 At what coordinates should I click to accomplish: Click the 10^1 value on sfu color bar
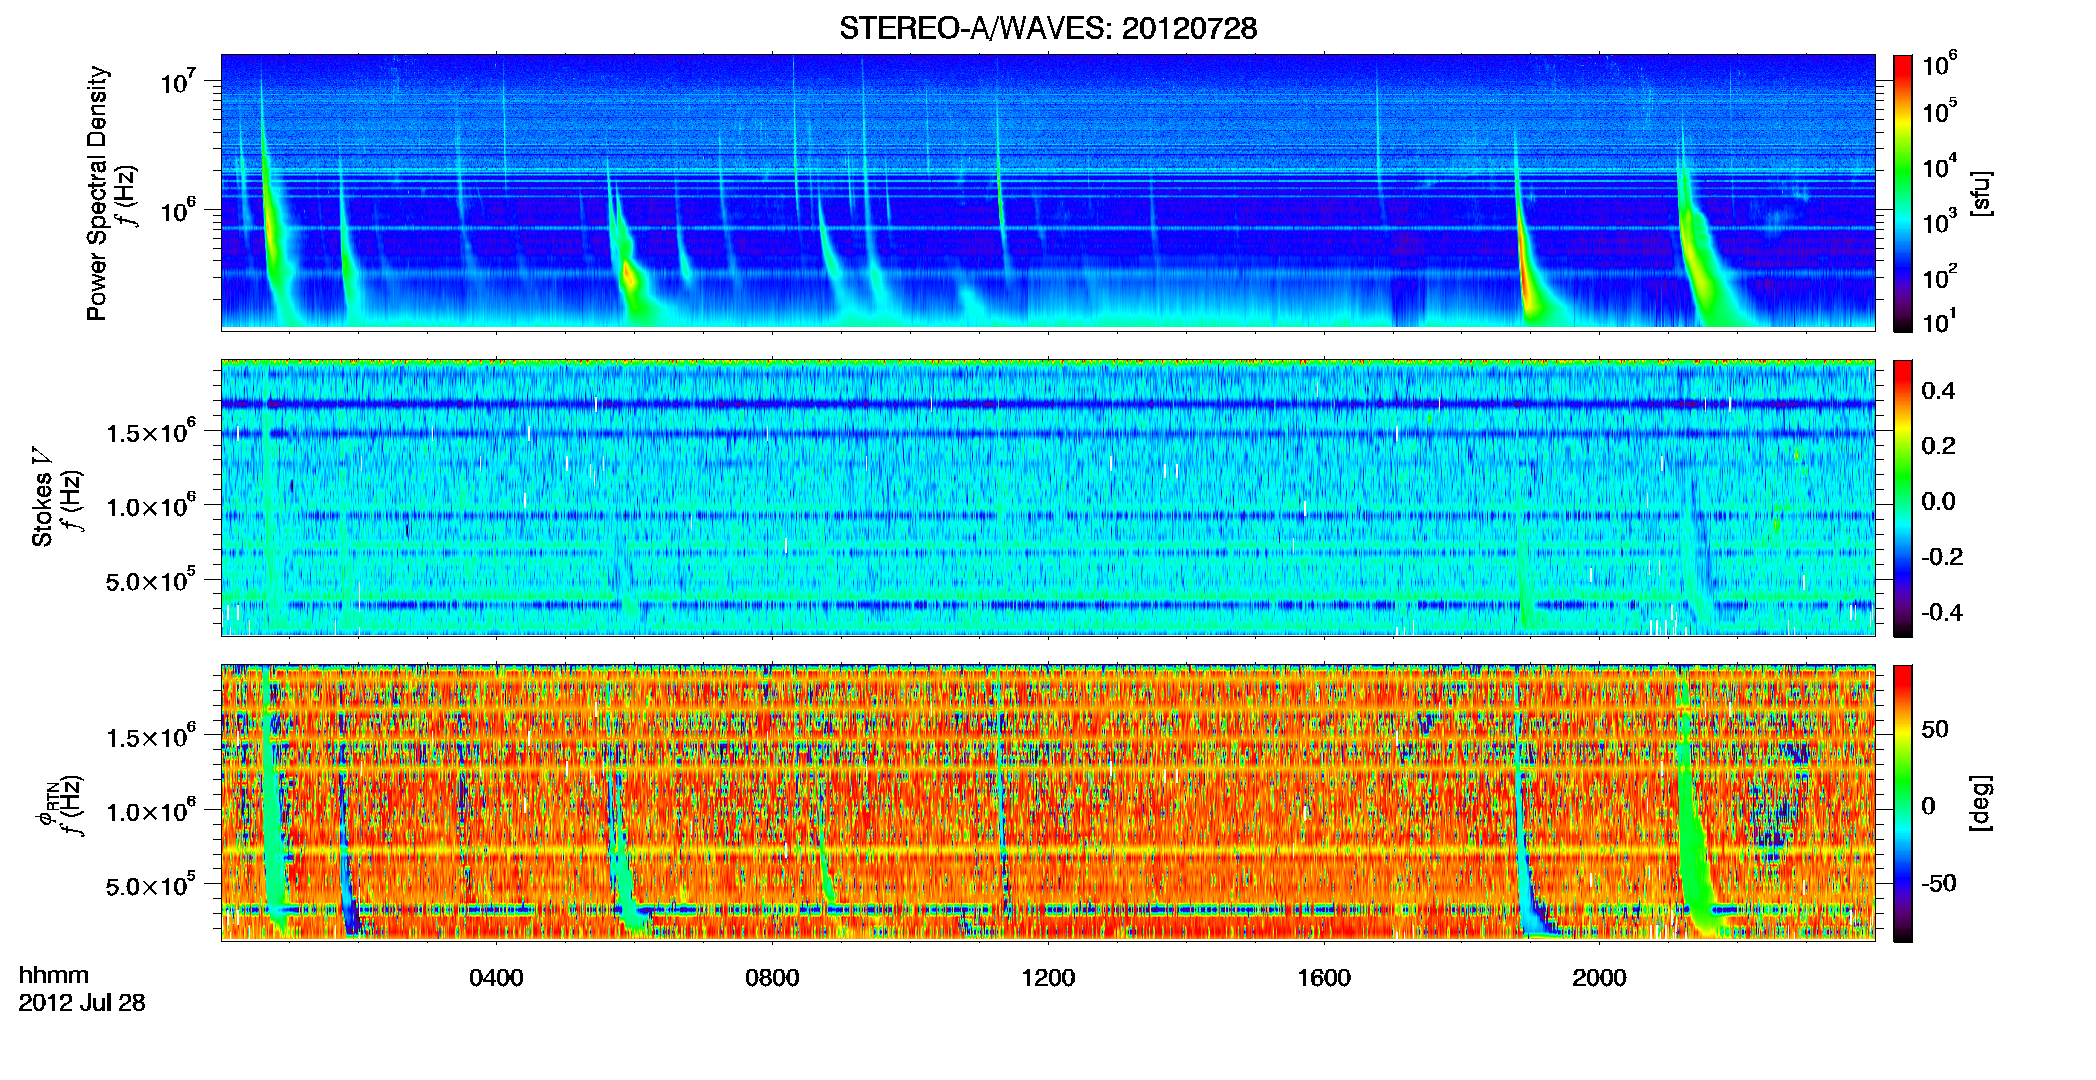[x=1939, y=322]
